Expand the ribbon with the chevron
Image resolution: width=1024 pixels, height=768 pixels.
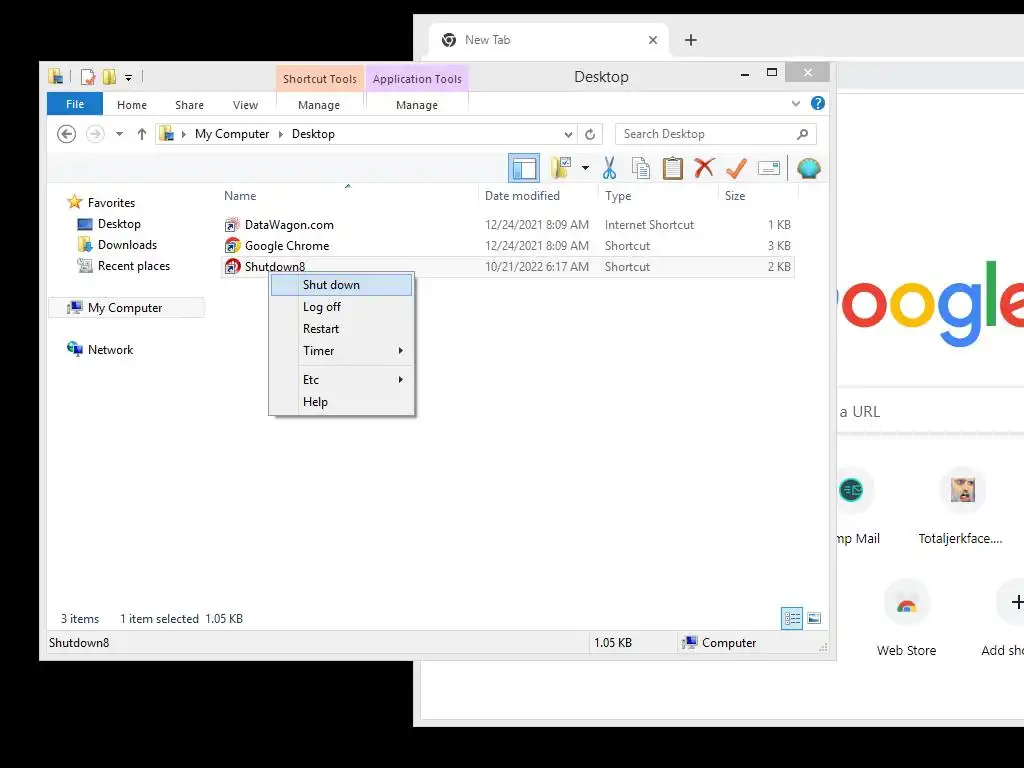point(795,103)
